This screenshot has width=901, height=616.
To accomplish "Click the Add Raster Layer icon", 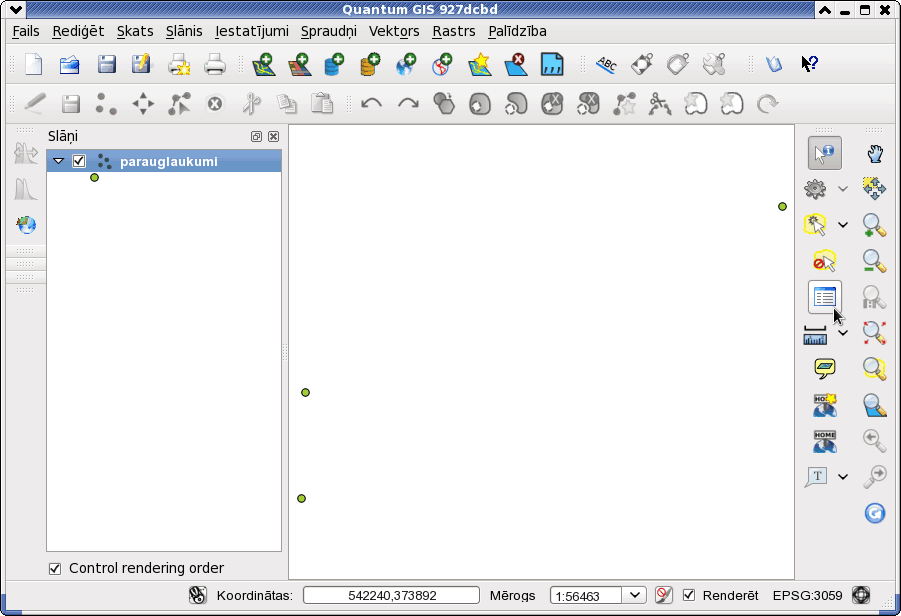I will [x=299, y=64].
